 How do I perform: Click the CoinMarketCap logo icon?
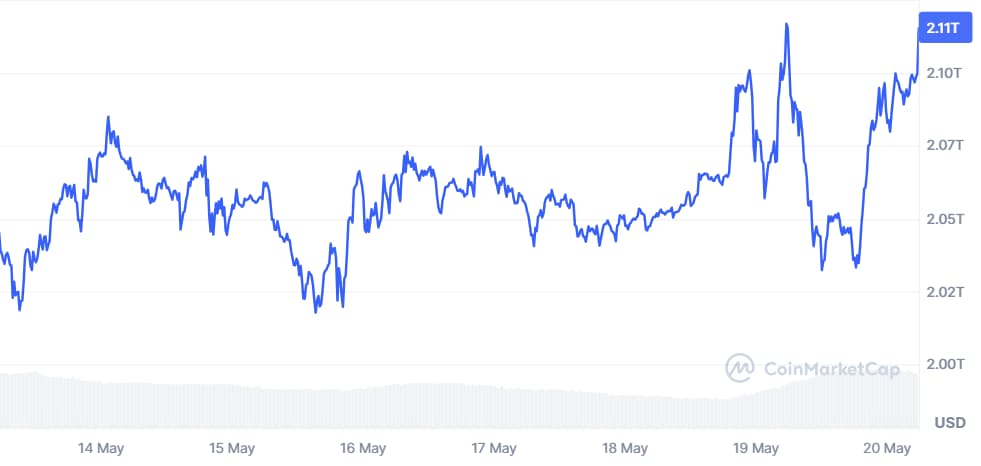point(740,368)
